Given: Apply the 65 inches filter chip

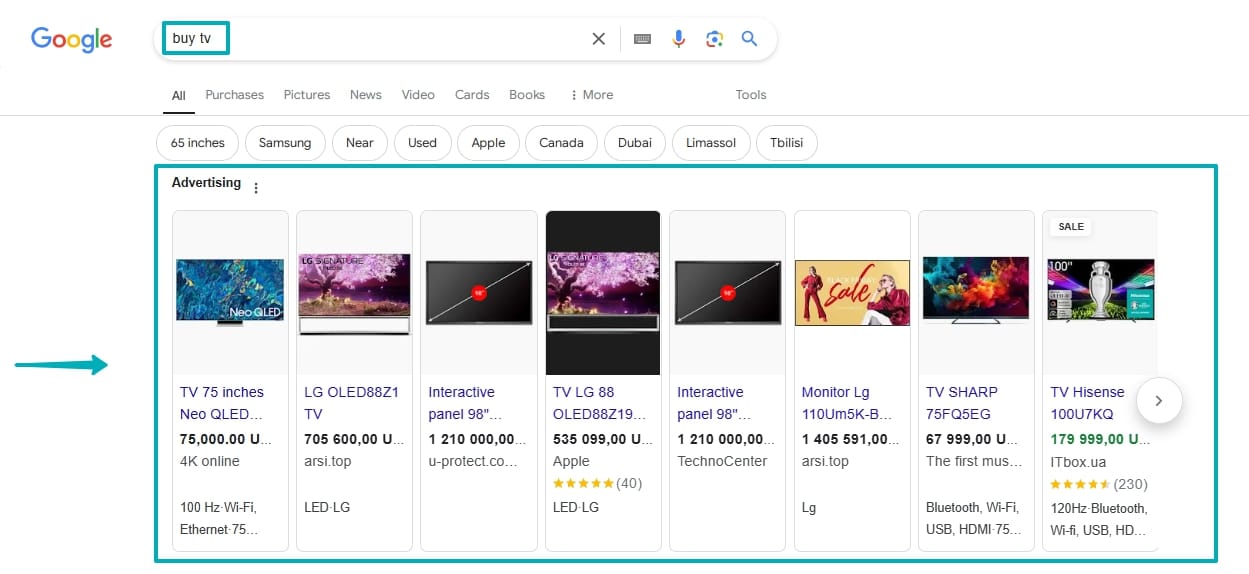Looking at the screenshot, I should [x=198, y=143].
